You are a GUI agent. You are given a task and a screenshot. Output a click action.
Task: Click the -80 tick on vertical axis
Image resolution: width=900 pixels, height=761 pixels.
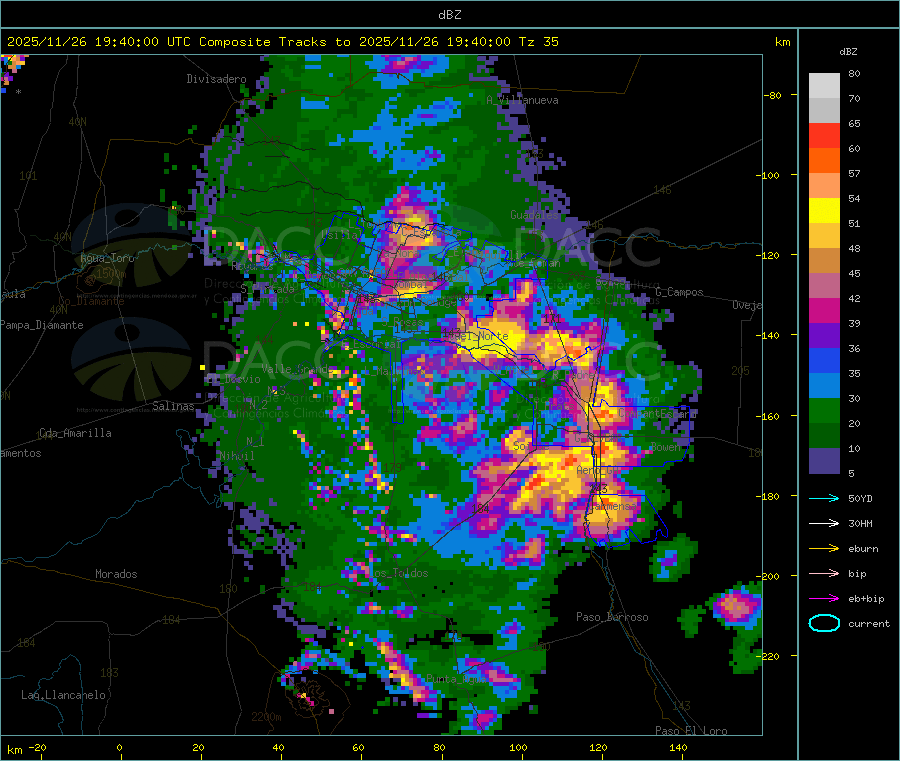pos(773,95)
